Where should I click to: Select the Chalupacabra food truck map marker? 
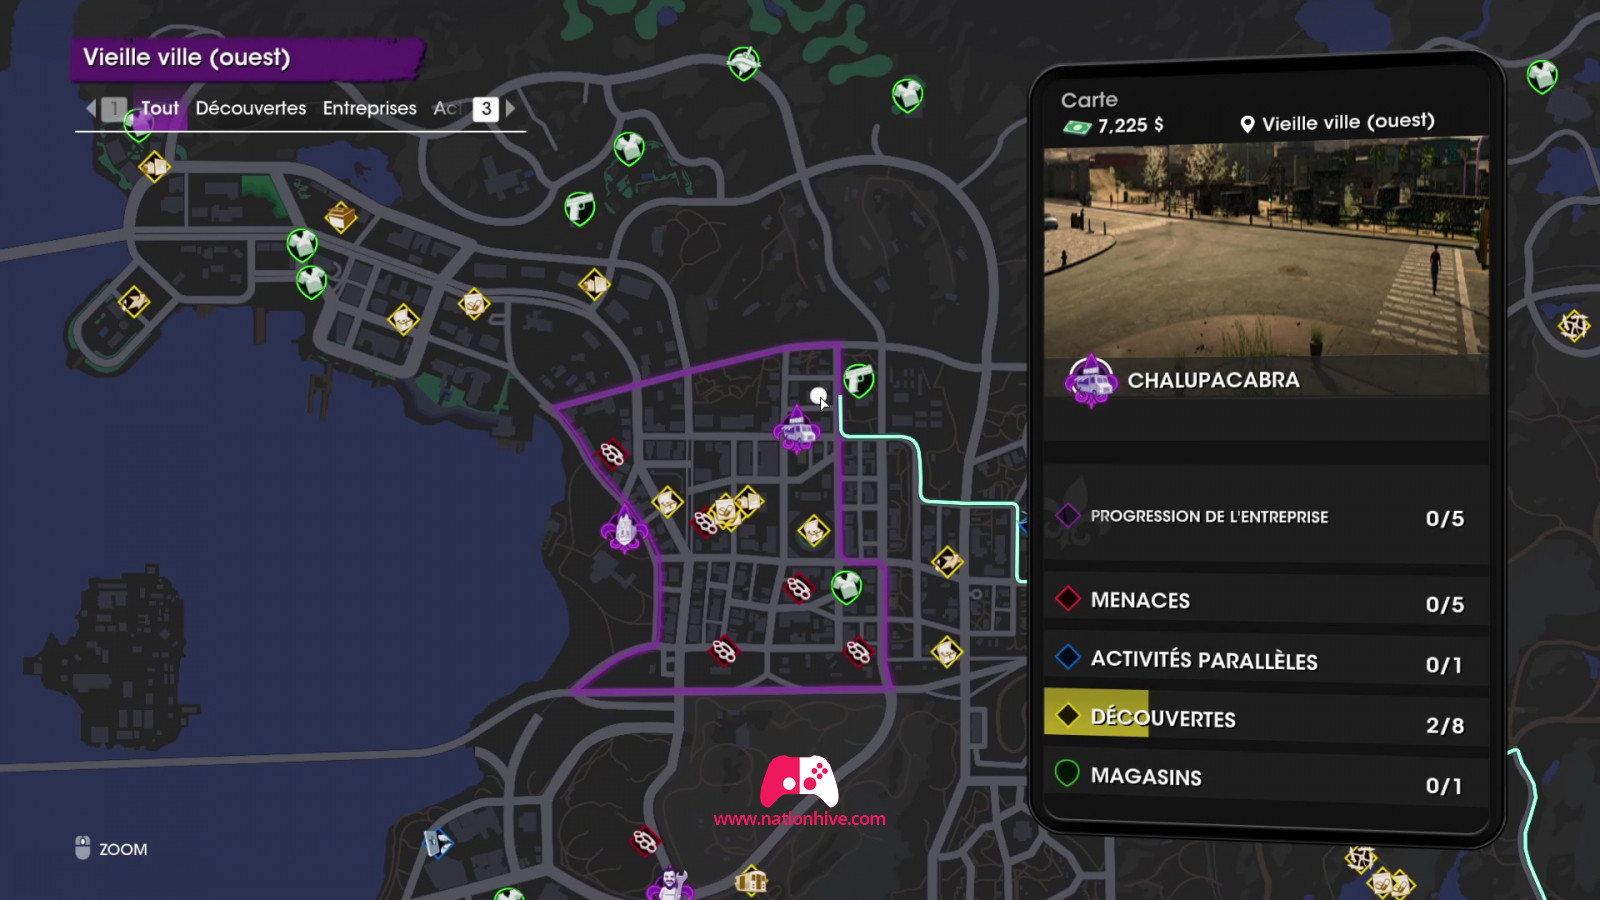(x=797, y=430)
